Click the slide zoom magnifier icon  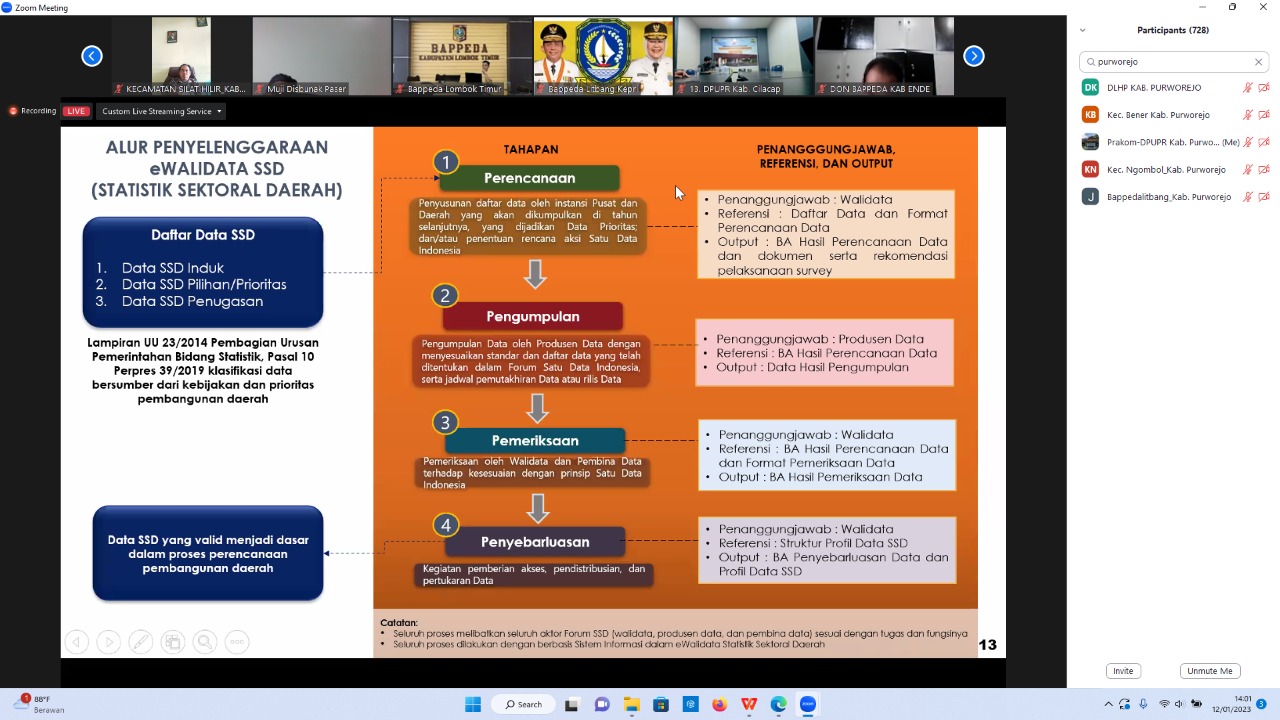205,642
